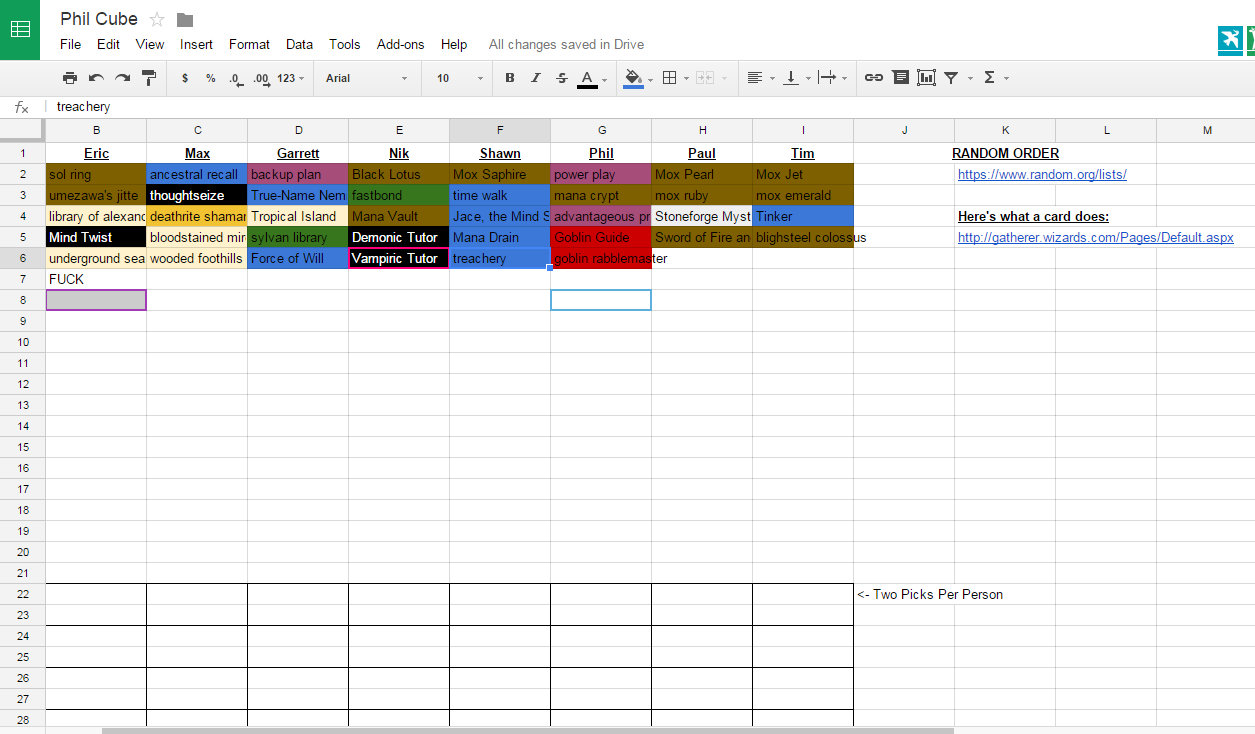The image size is (1255, 734).
Task: Expand the text color dropdown arrow
Action: click(604, 79)
